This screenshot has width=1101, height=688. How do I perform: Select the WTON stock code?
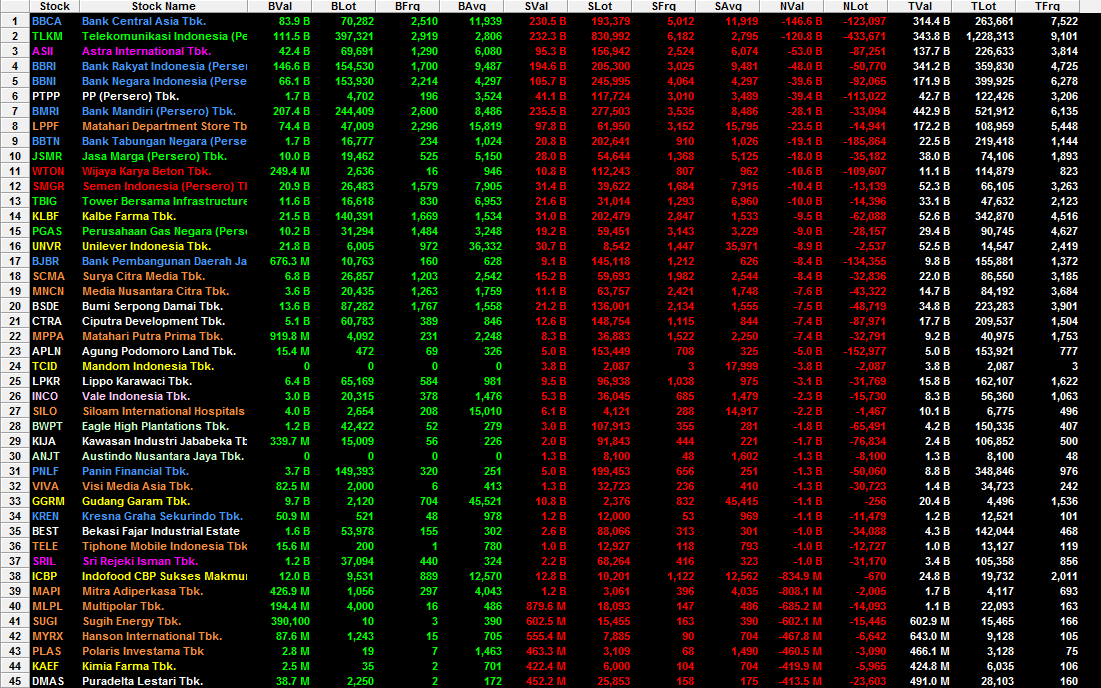click(x=48, y=171)
